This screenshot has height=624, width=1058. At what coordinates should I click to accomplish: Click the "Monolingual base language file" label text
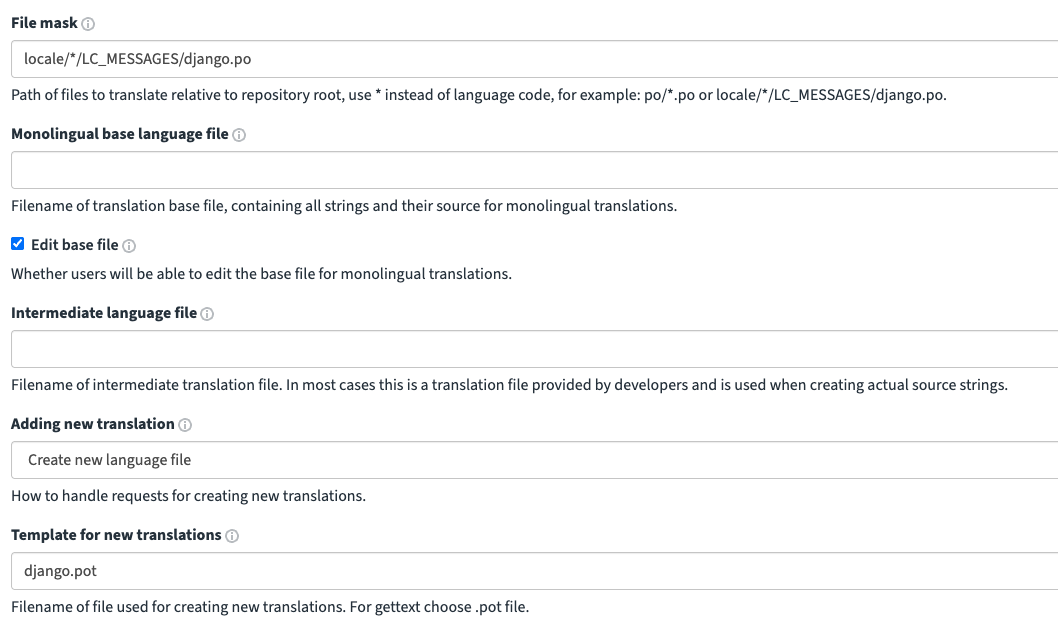[120, 134]
